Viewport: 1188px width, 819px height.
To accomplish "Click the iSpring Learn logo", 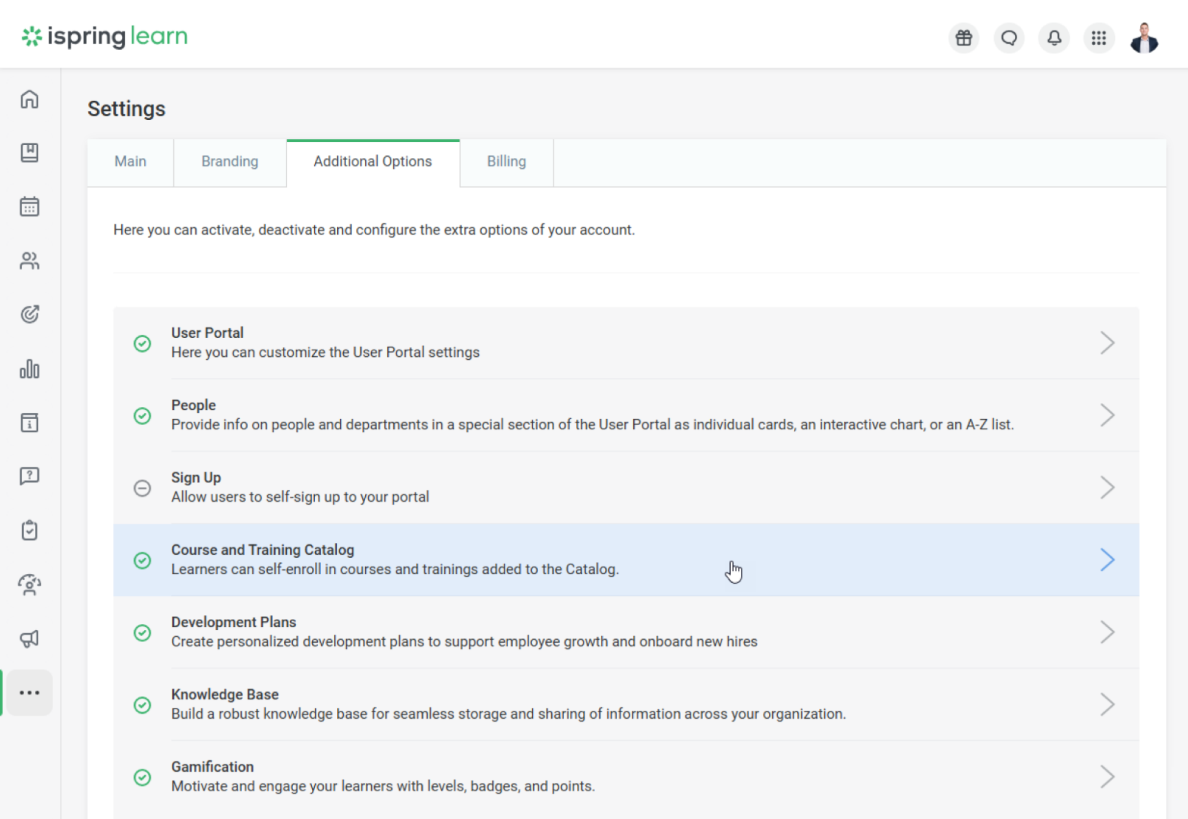I will coord(105,38).
